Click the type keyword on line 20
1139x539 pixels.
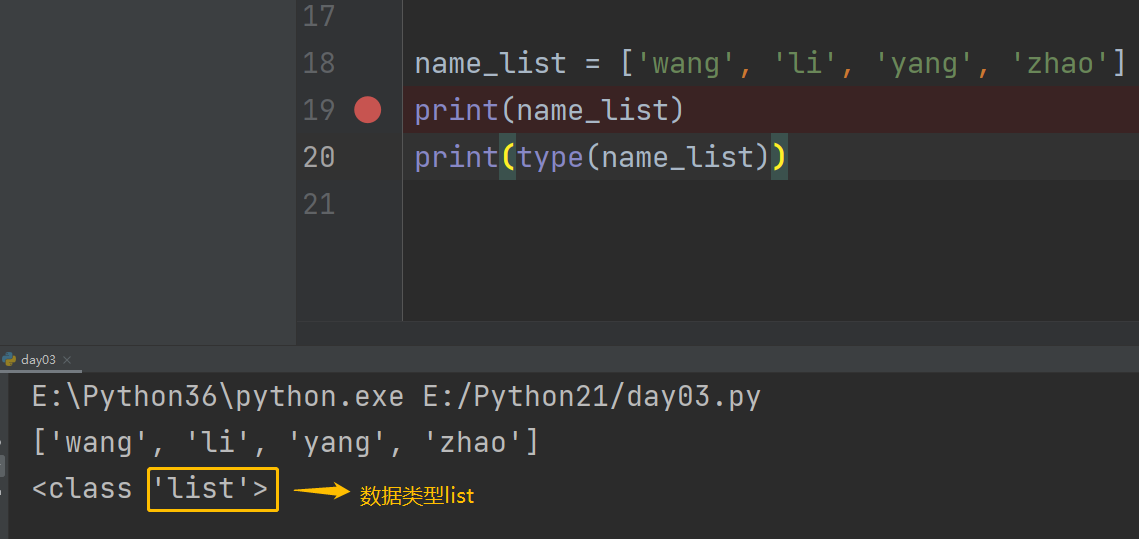click(550, 157)
